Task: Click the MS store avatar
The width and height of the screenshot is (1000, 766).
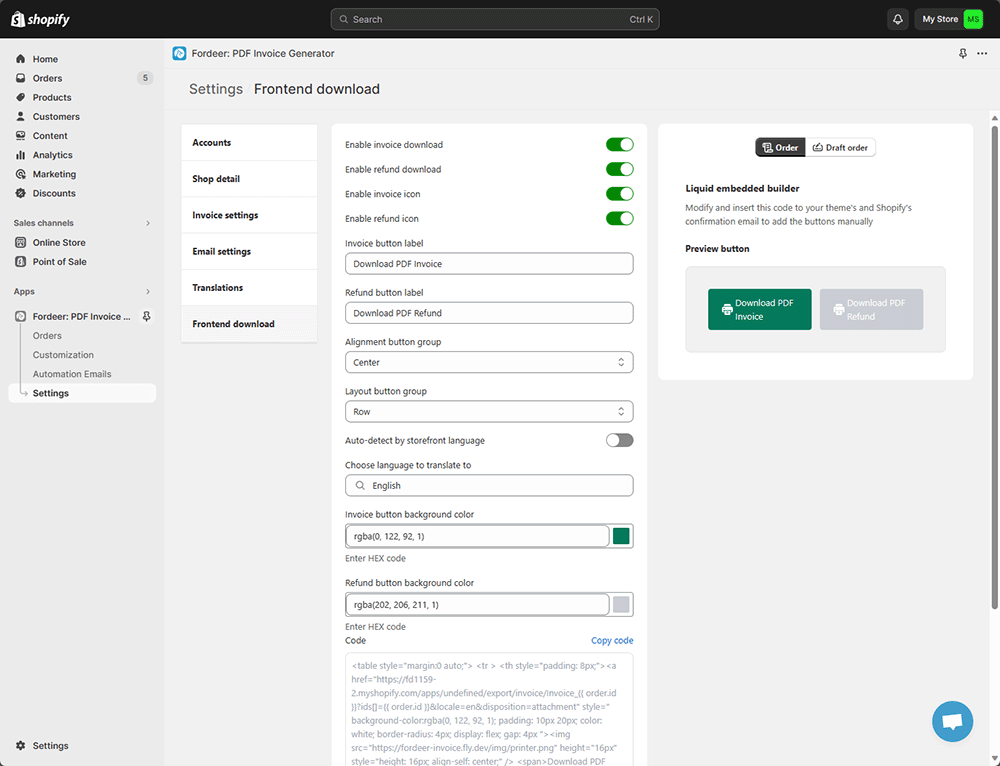Action: coord(973,19)
